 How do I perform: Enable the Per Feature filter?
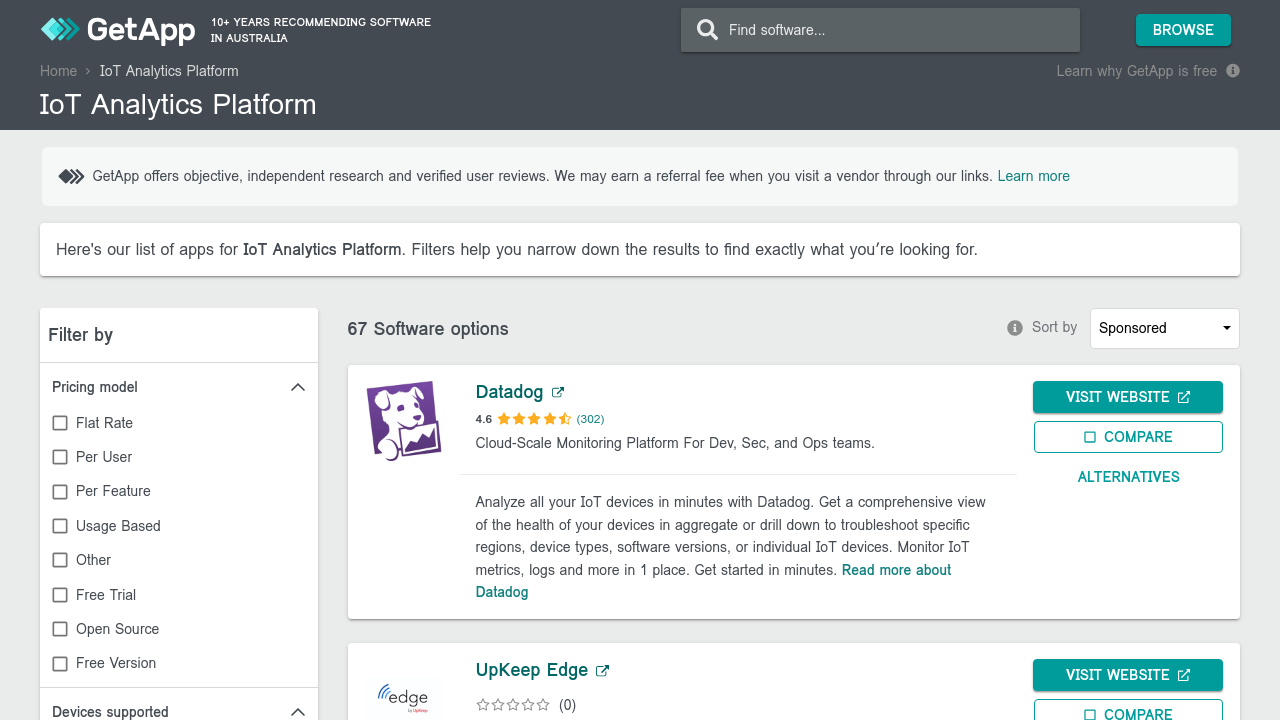pyautogui.click(x=60, y=492)
